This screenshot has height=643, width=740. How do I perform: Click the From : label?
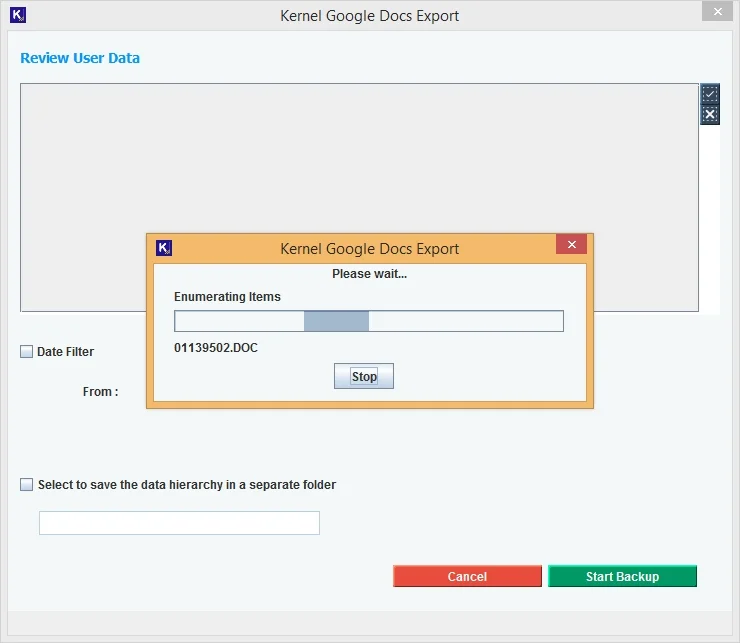pos(101,392)
